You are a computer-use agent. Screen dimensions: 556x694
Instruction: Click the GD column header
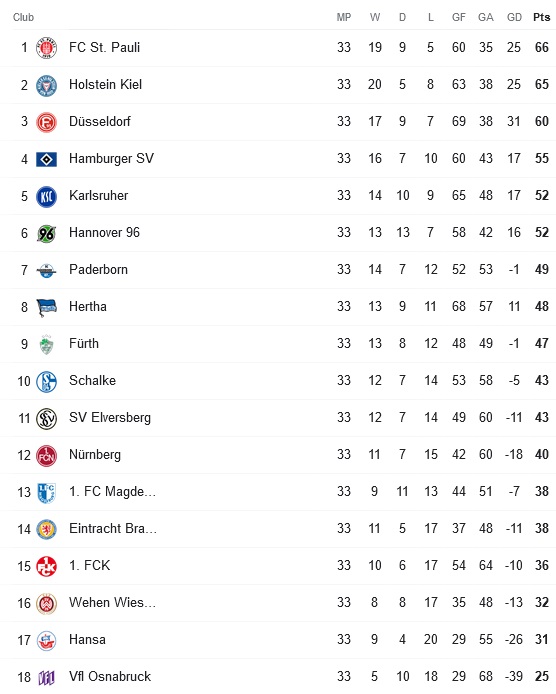pyautogui.click(x=514, y=17)
